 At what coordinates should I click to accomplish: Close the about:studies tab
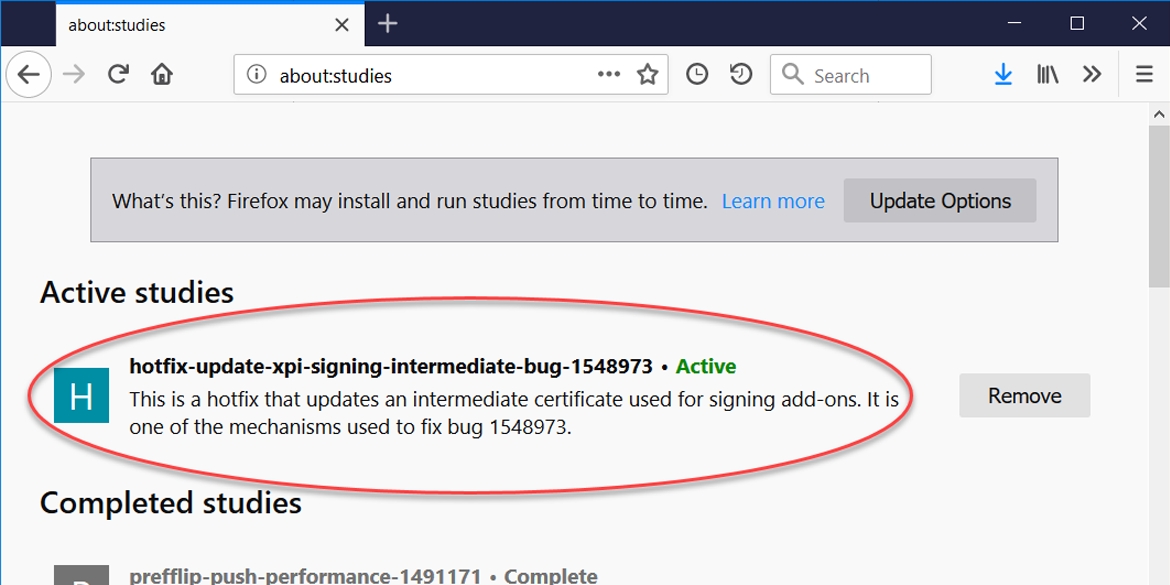342,25
